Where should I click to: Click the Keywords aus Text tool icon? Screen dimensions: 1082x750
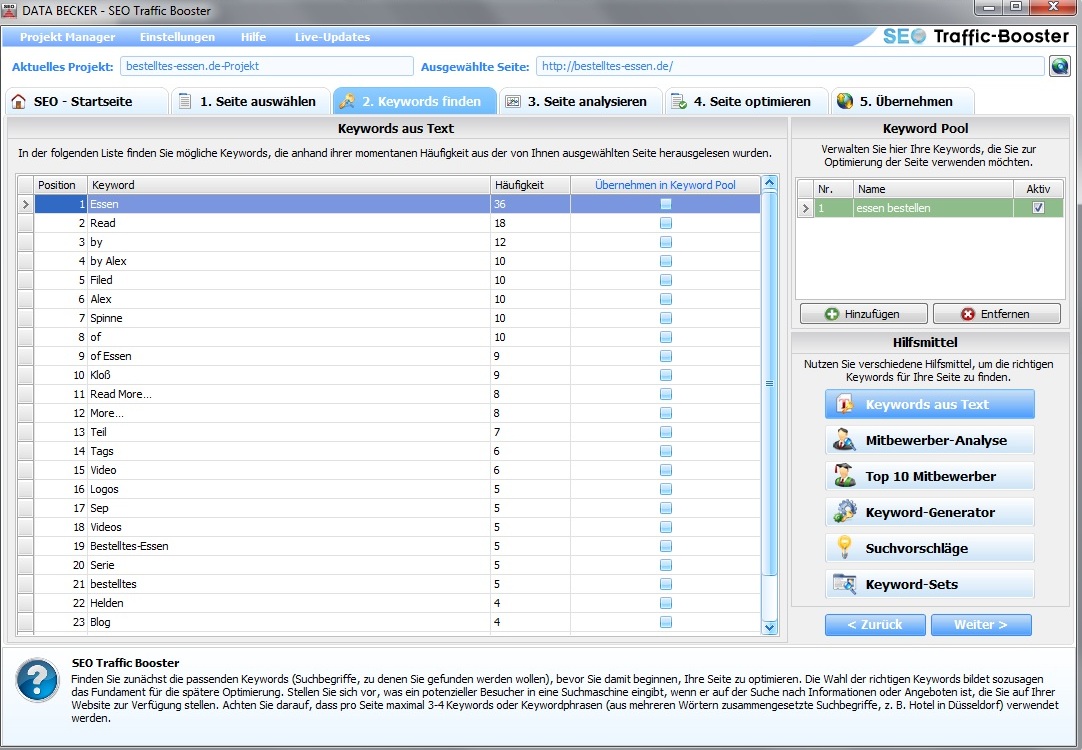point(845,404)
